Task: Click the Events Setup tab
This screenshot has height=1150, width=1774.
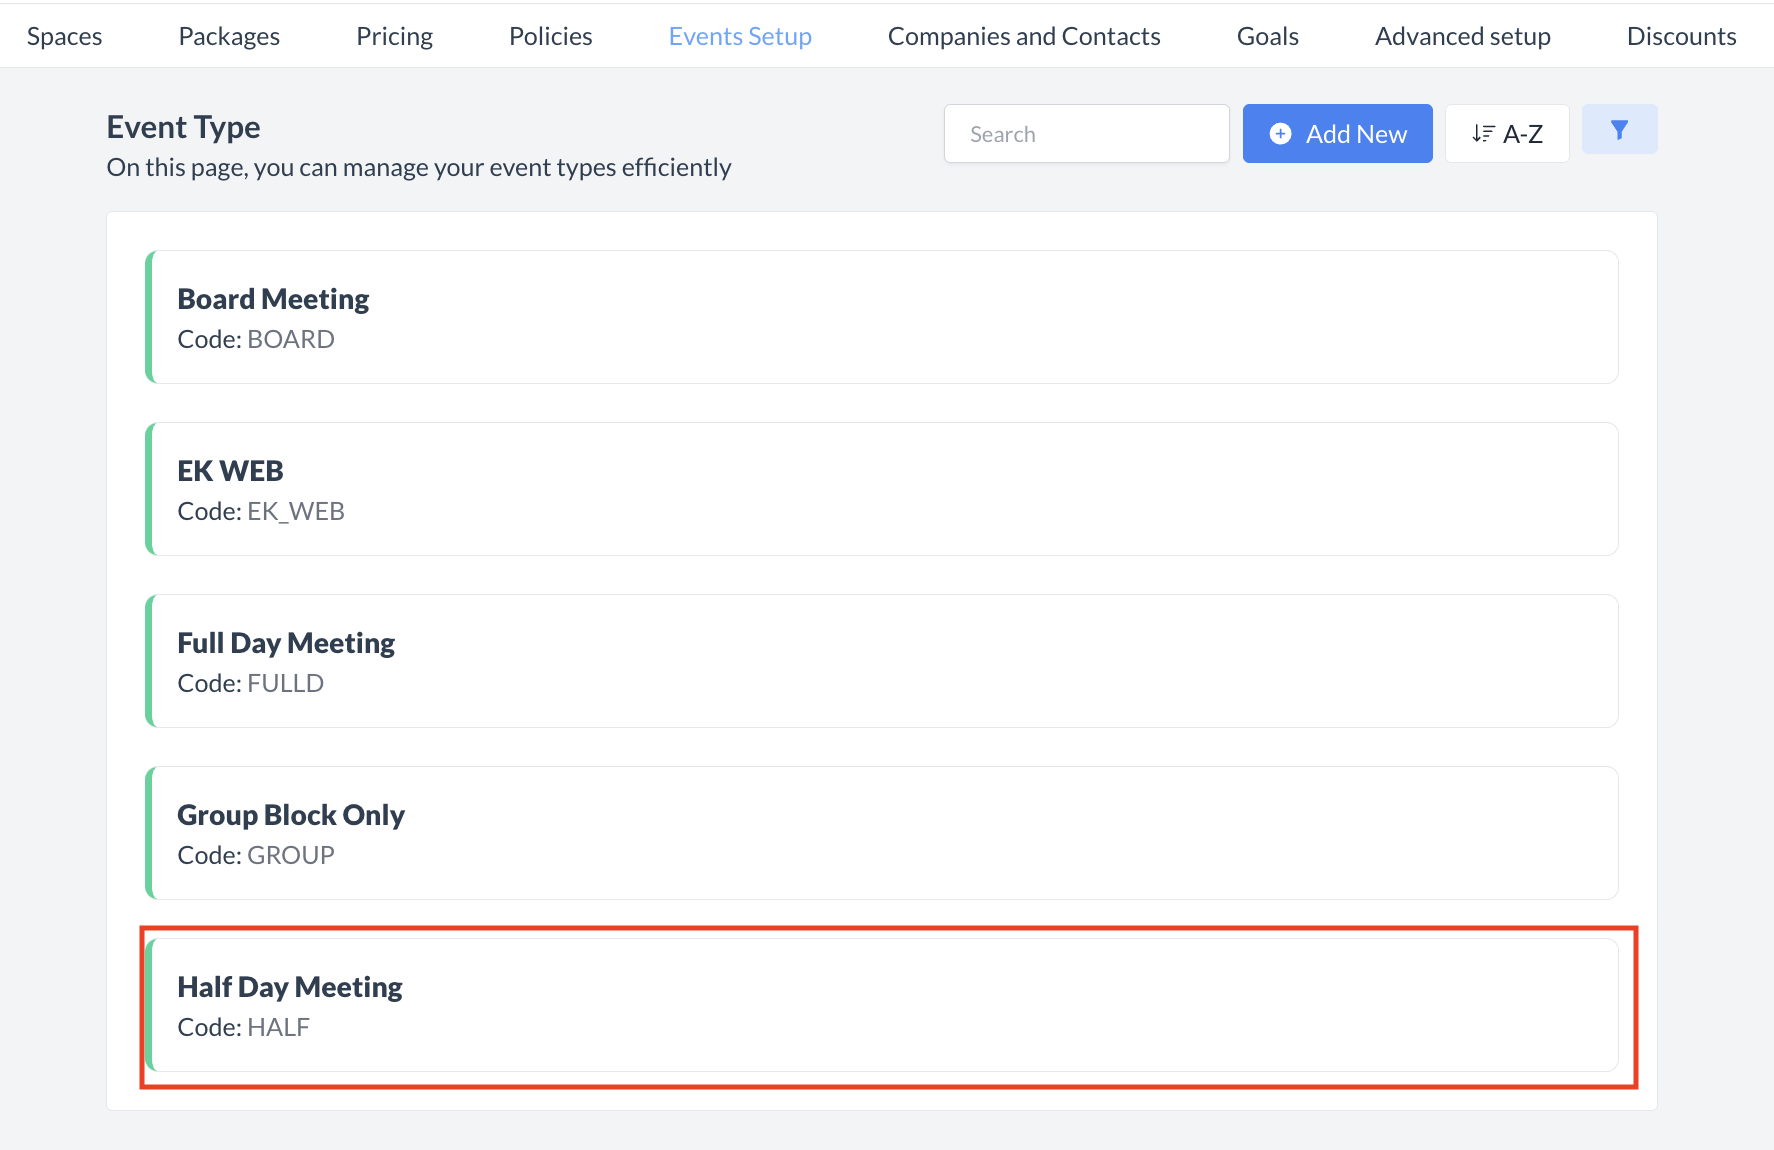Action: 740,37
